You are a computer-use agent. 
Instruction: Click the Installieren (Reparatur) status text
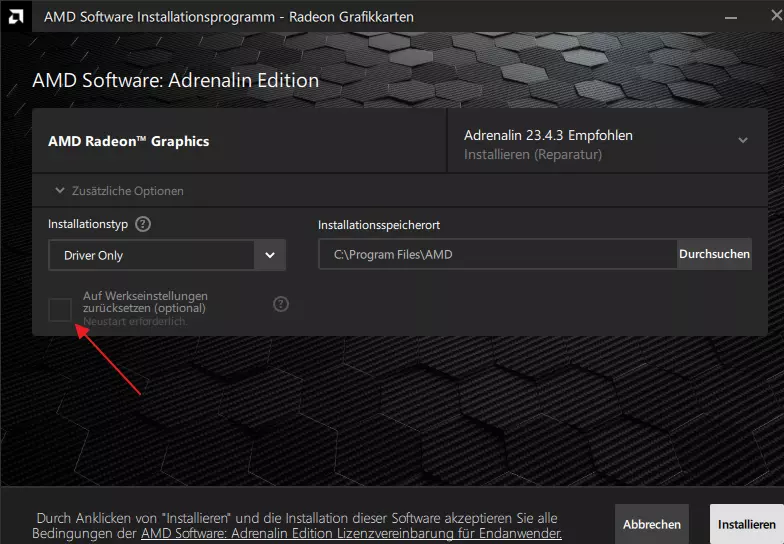click(x=533, y=154)
